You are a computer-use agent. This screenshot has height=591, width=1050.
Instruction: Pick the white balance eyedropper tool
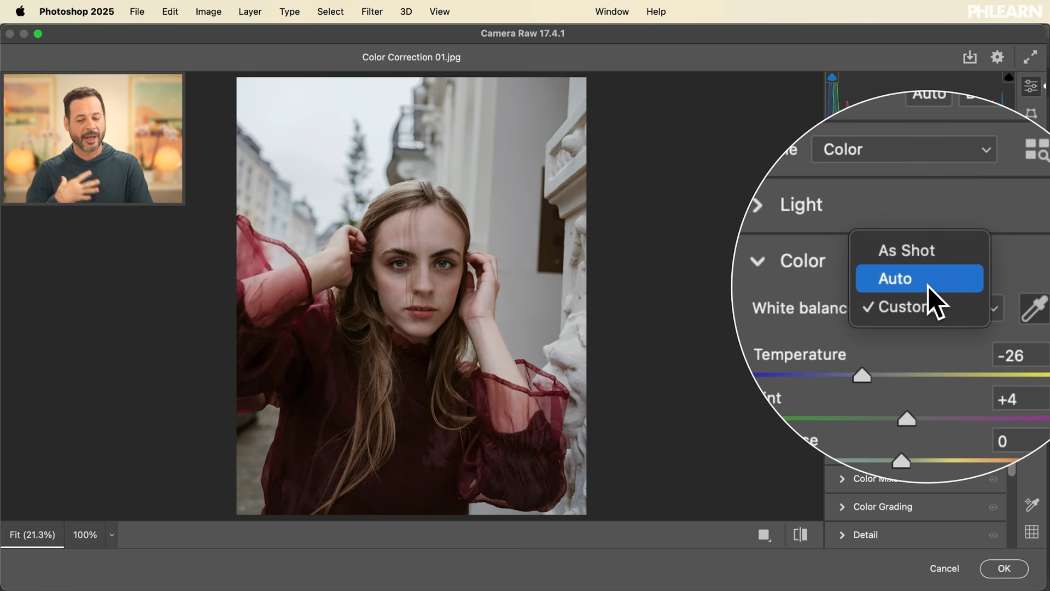click(1034, 308)
